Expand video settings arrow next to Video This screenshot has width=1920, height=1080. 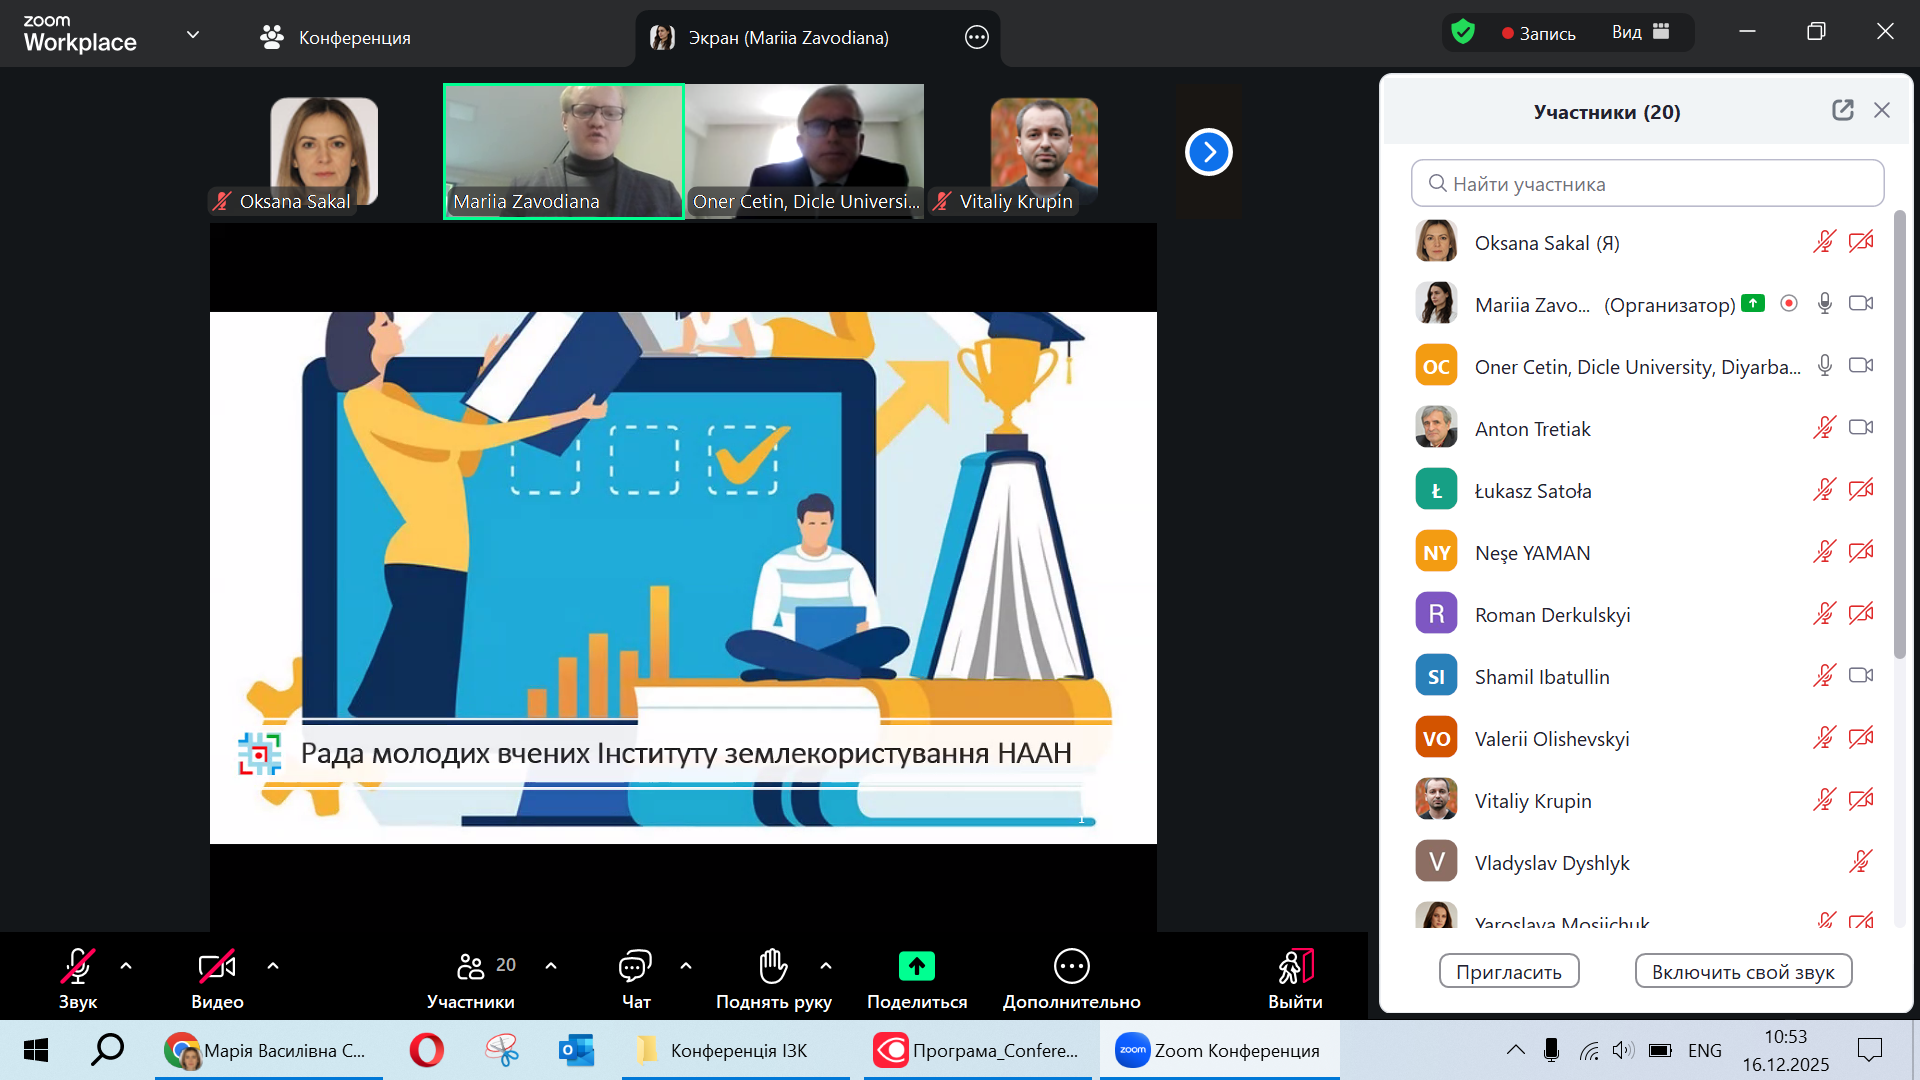pyautogui.click(x=273, y=966)
